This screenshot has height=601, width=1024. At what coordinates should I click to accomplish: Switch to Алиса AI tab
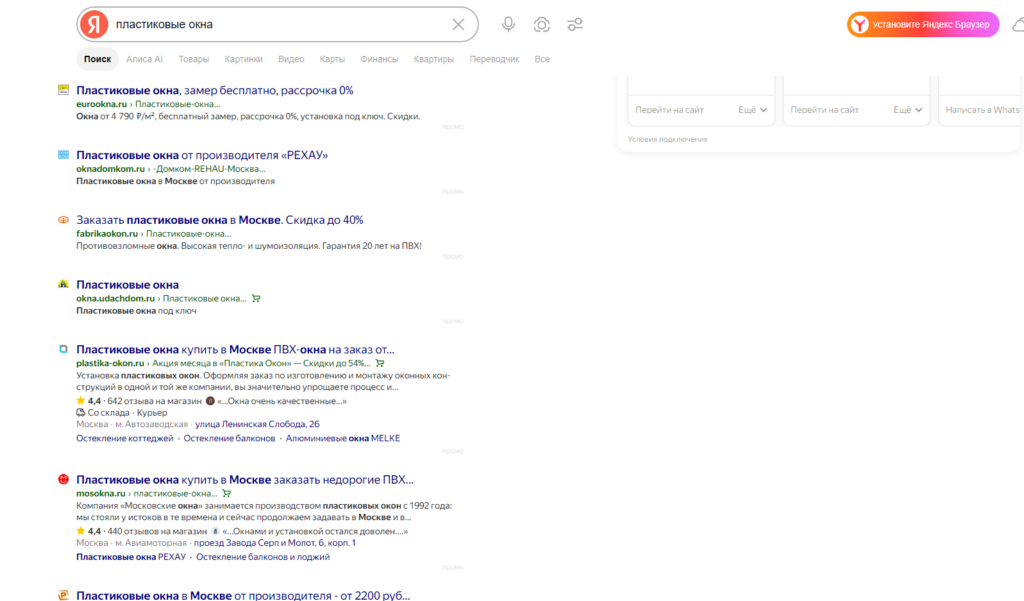coord(144,59)
